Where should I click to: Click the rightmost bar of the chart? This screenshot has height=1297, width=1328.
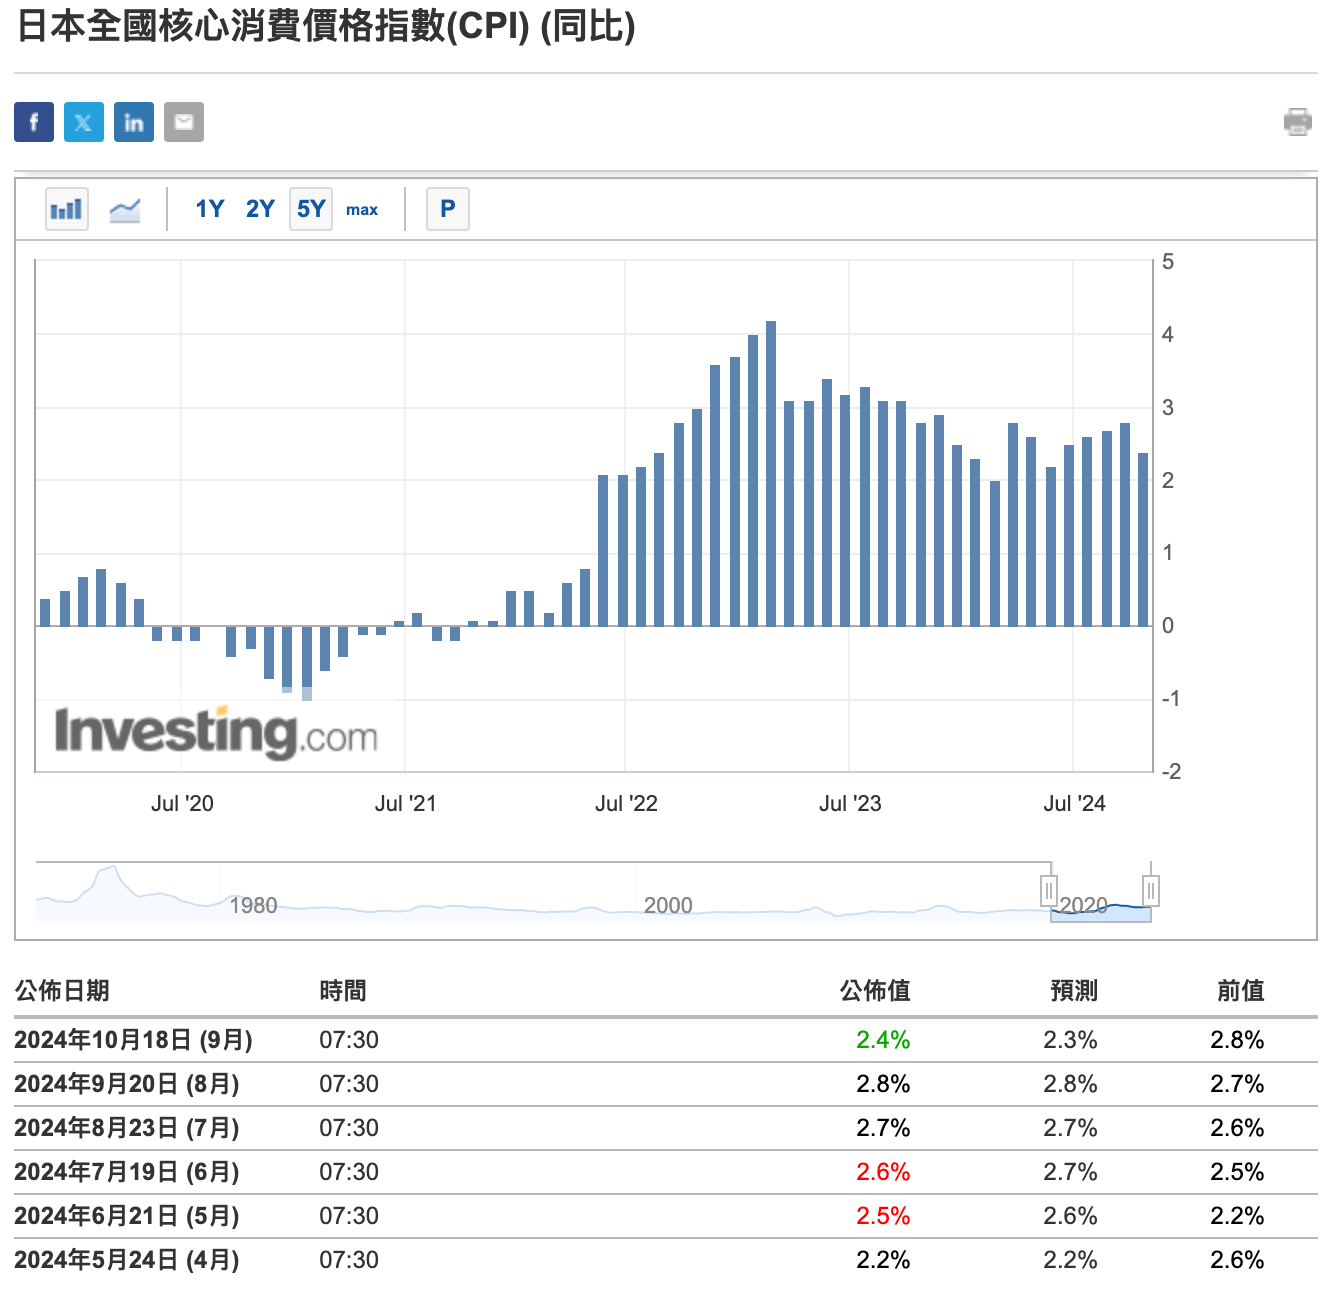[1143, 540]
